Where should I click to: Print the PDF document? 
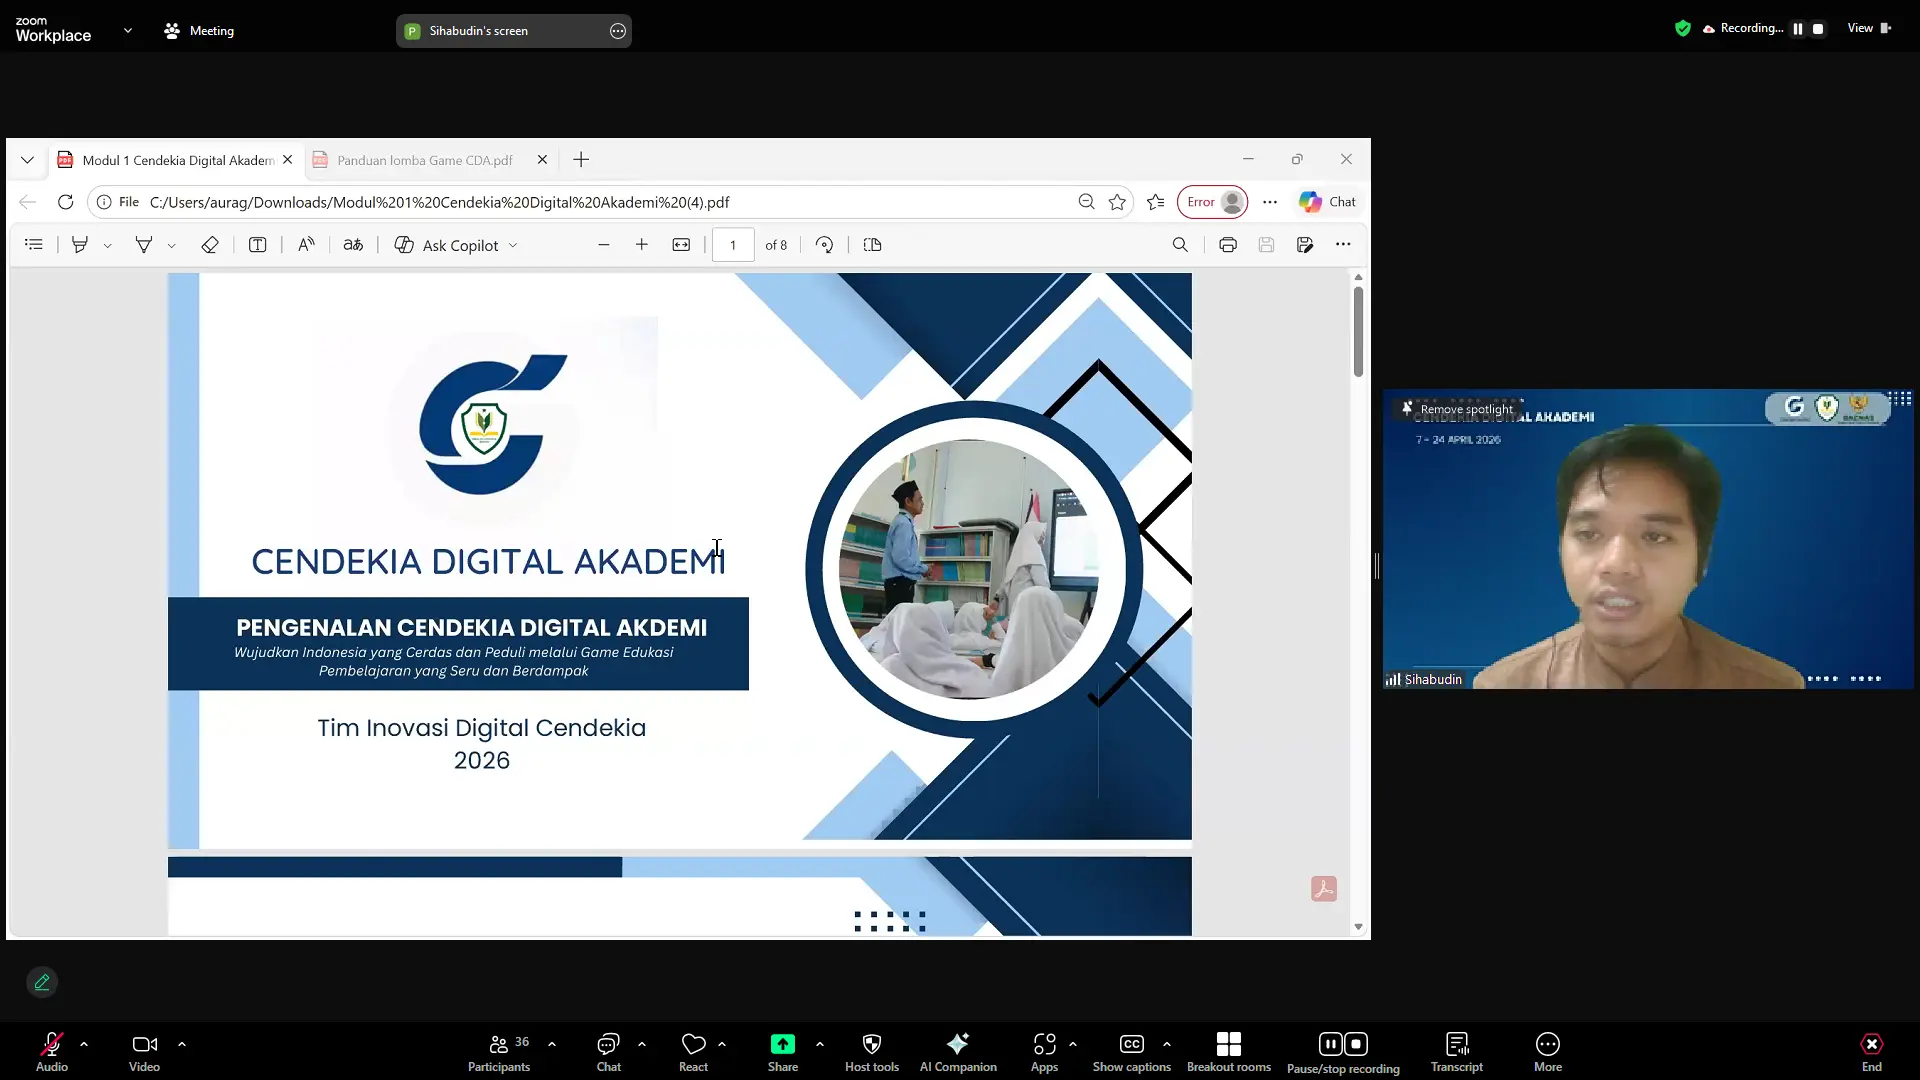(1228, 245)
